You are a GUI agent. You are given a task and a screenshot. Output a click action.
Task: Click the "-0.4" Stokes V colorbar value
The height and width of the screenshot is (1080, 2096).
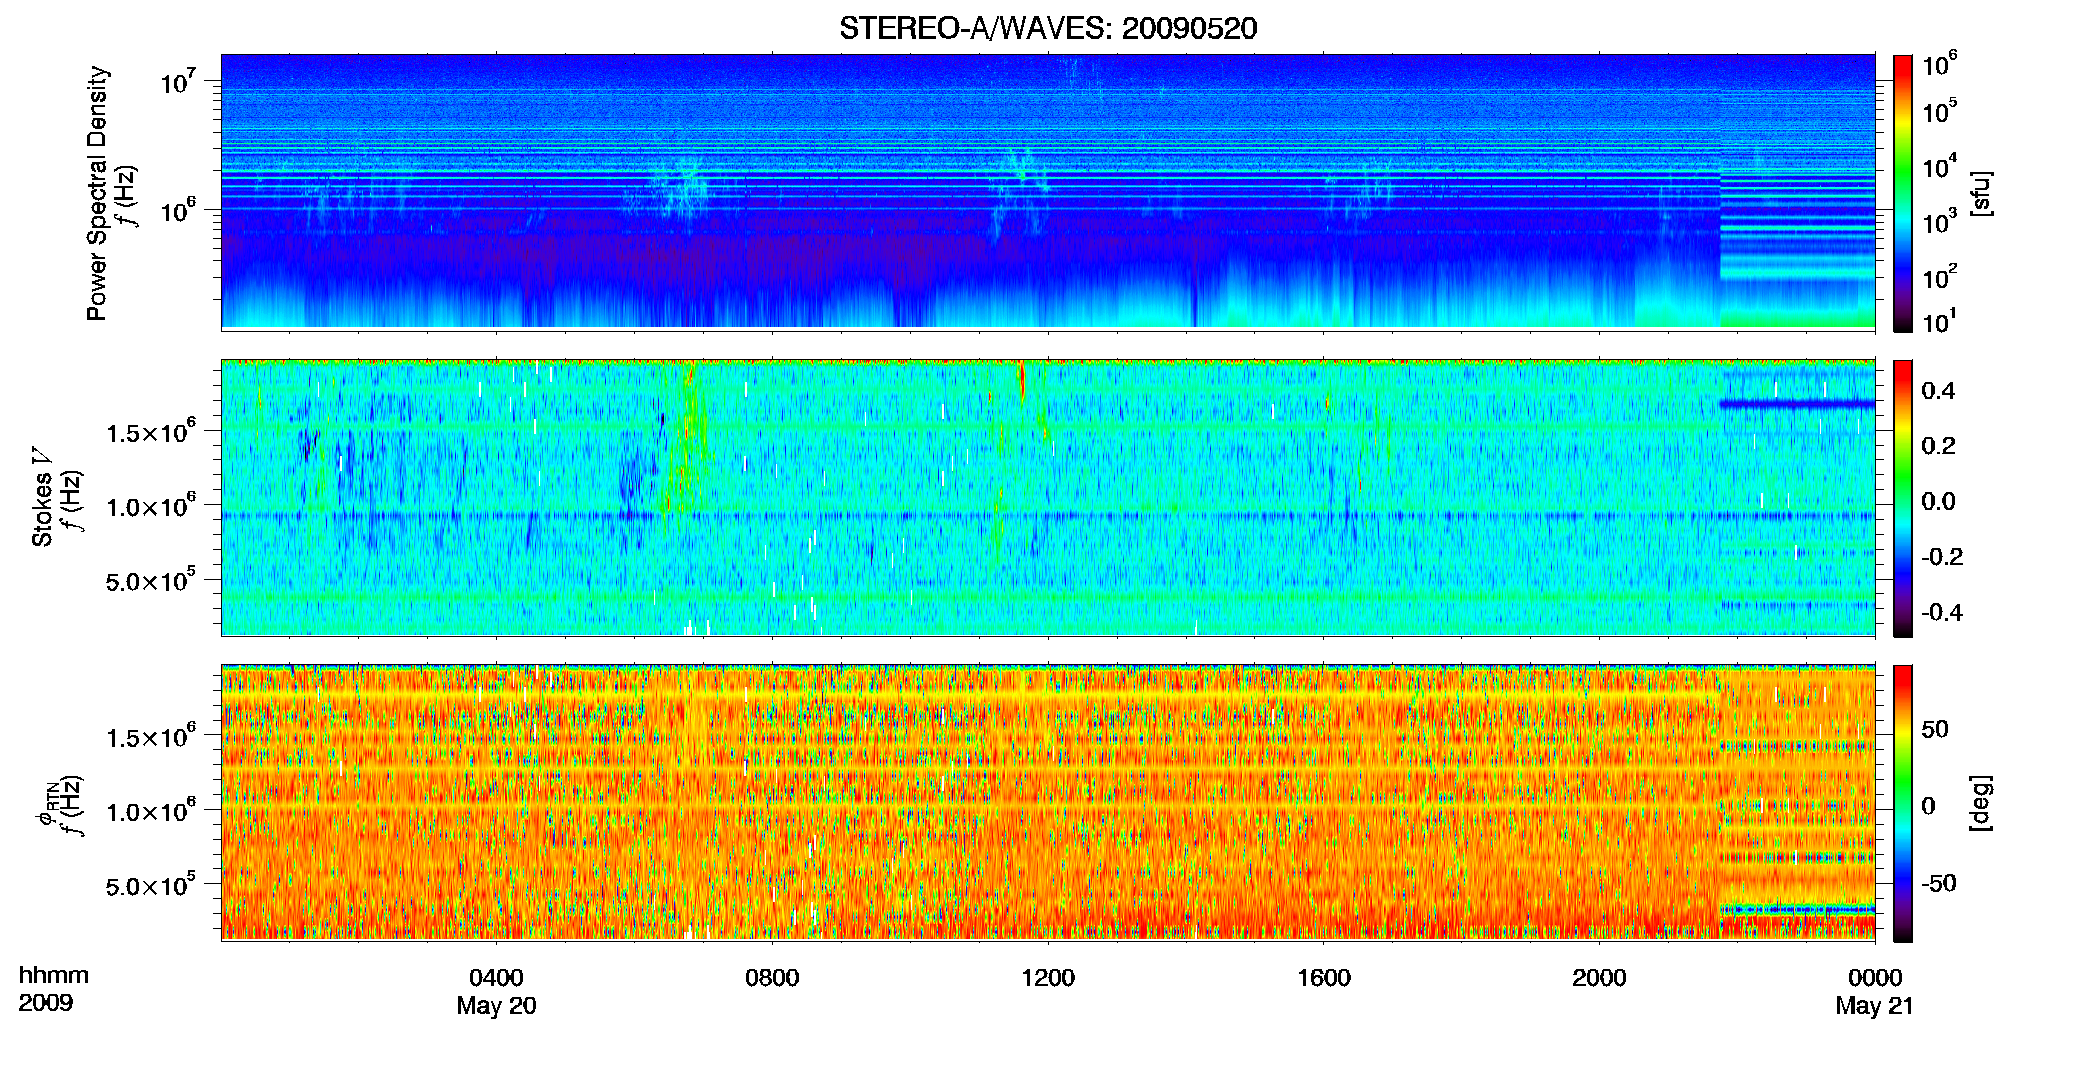click(1942, 612)
